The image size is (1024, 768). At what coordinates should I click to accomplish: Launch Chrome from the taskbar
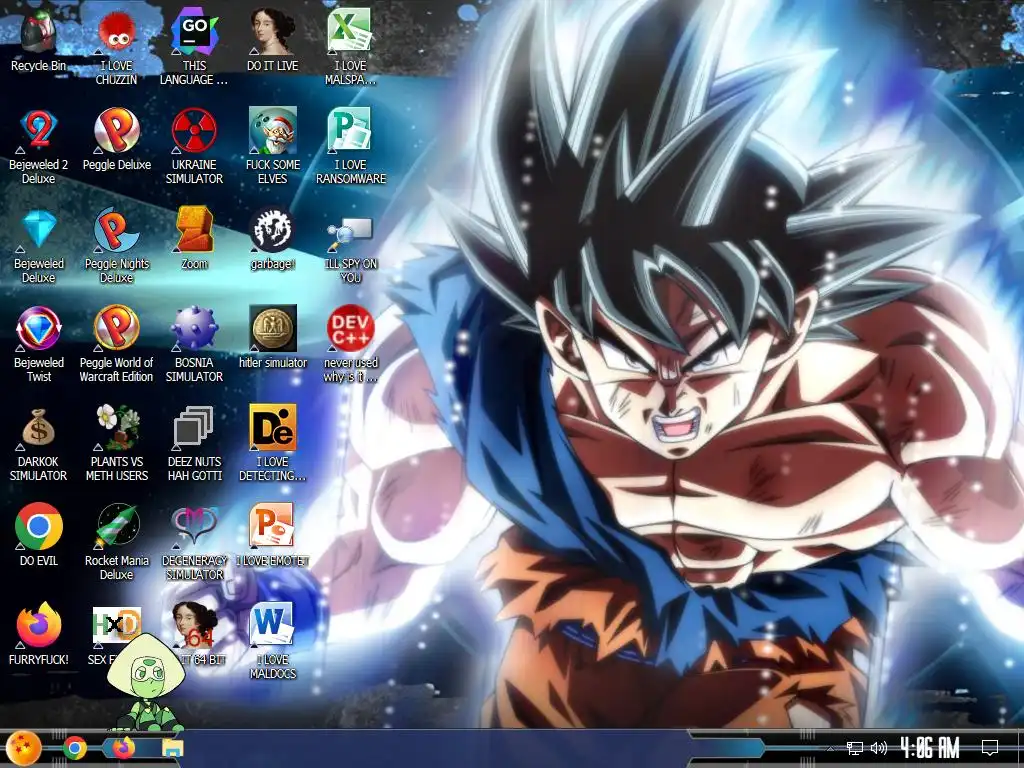(x=74, y=748)
